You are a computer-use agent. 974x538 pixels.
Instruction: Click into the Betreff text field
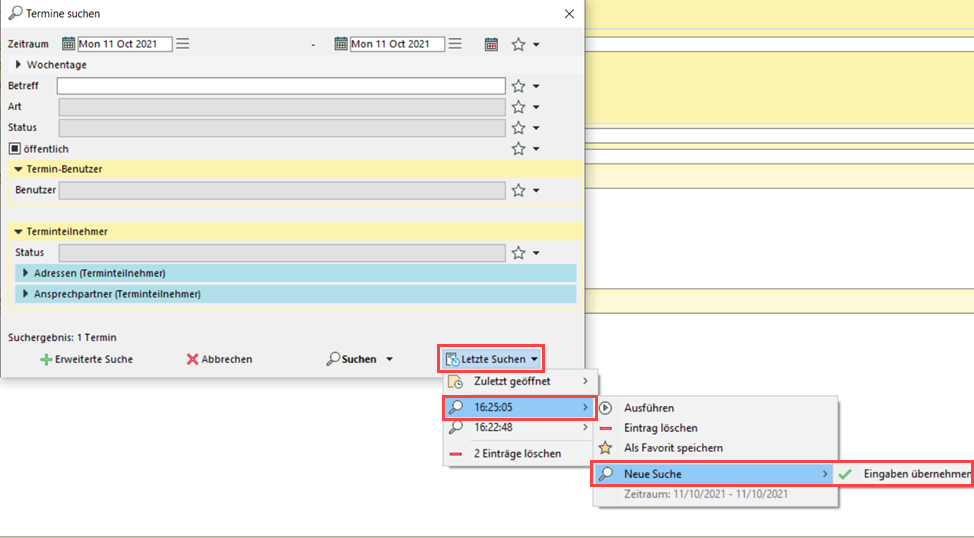[x=281, y=86]
